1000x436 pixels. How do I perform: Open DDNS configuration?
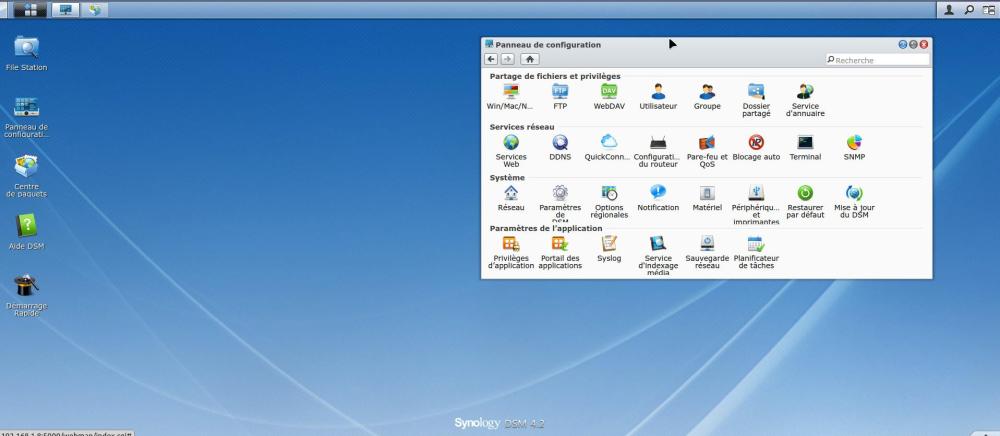560,147
